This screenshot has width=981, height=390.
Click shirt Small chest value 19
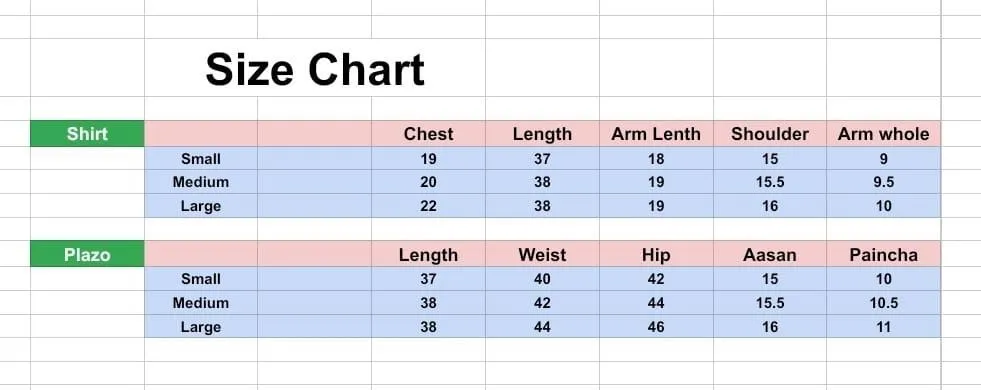pyautogui.click(x=429, y=158)
